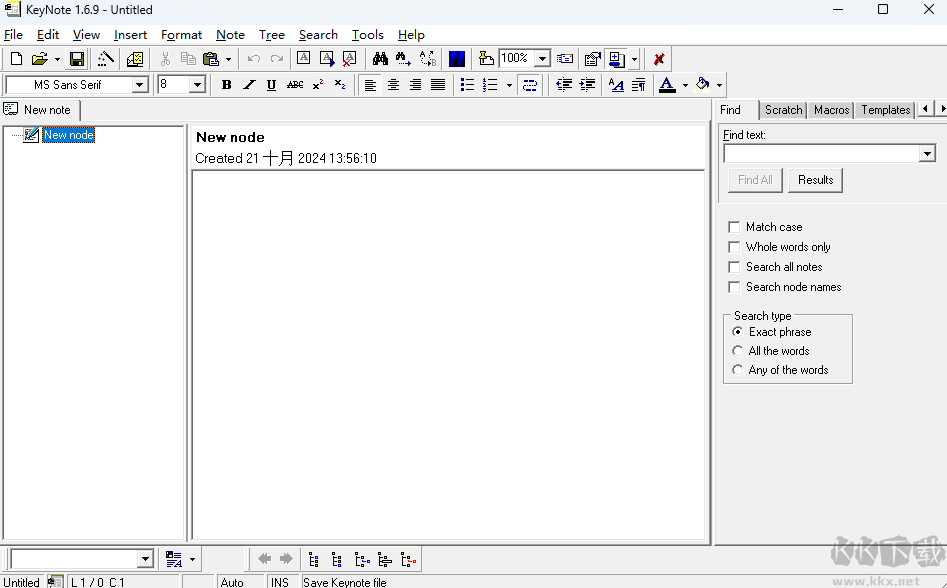947x588 pixels.
Task: Click the red X toolbar icon
Action: tap(659, 59)
